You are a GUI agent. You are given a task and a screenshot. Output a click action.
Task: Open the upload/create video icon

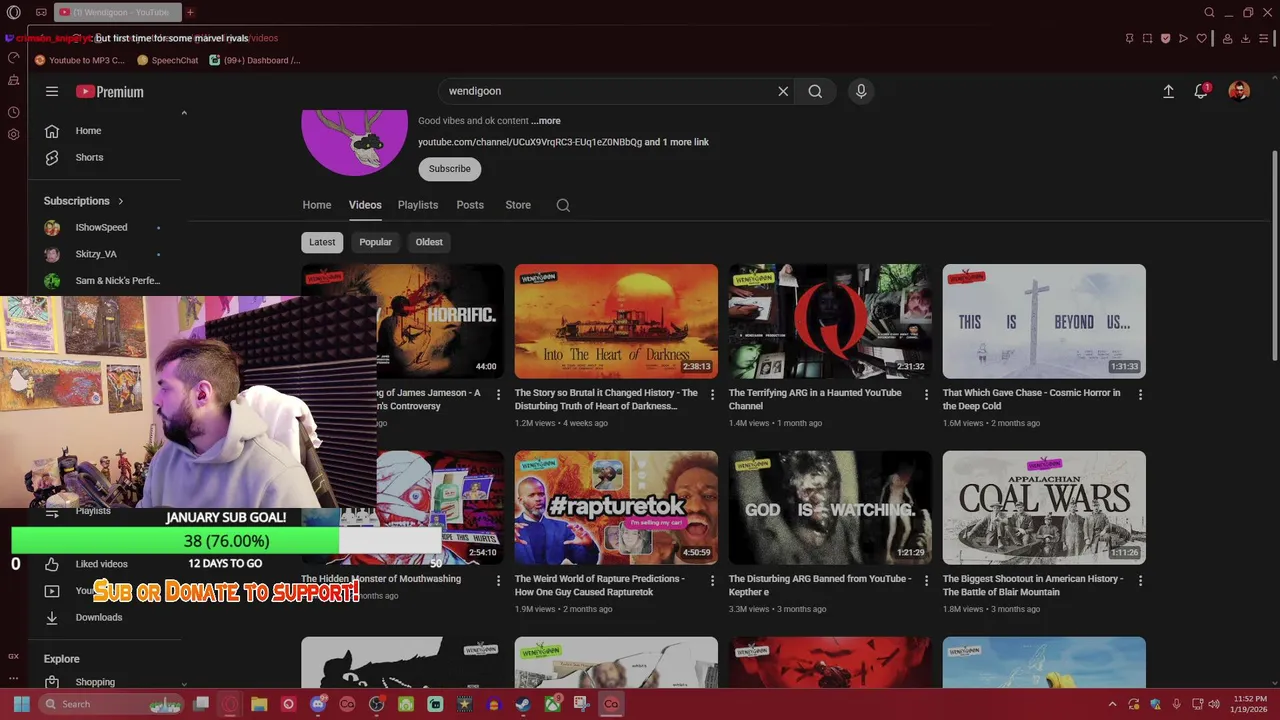(1168, 91)
